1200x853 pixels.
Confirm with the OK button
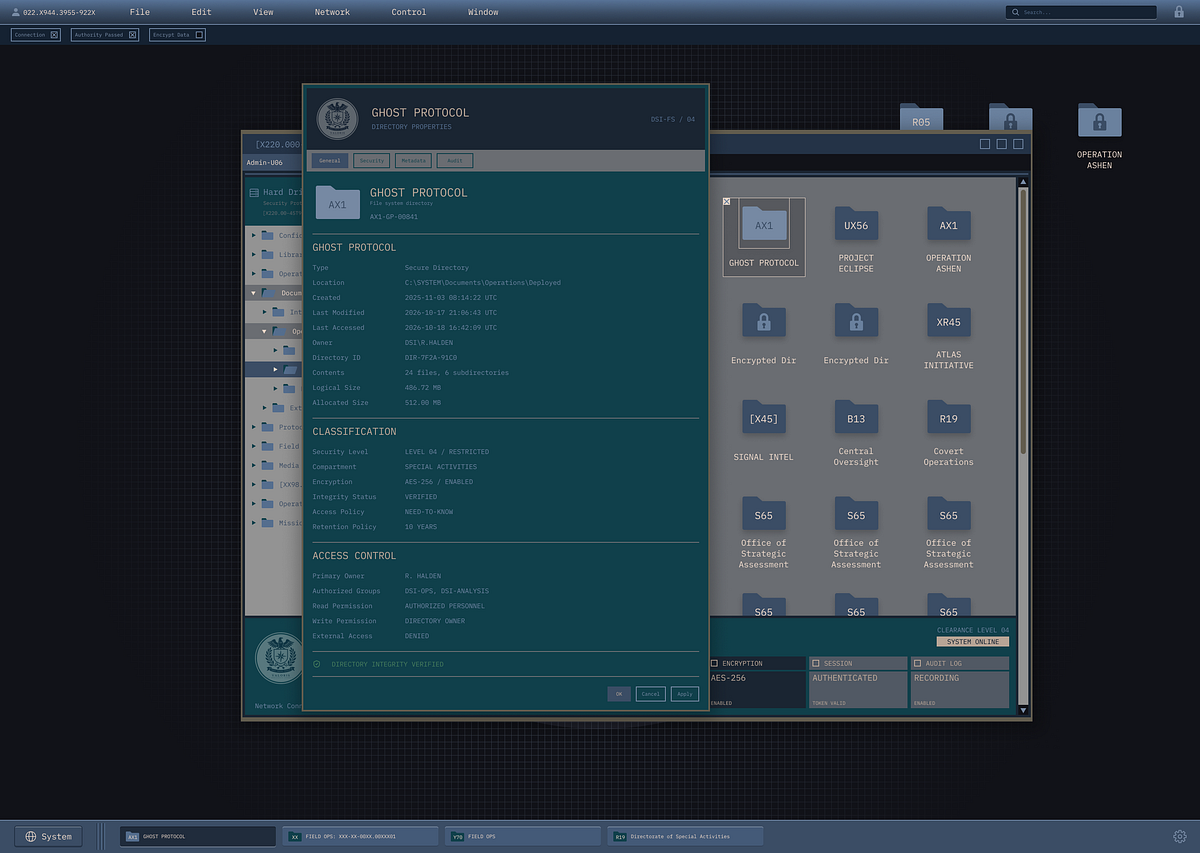pyautogui.click(x=619, y=694)
